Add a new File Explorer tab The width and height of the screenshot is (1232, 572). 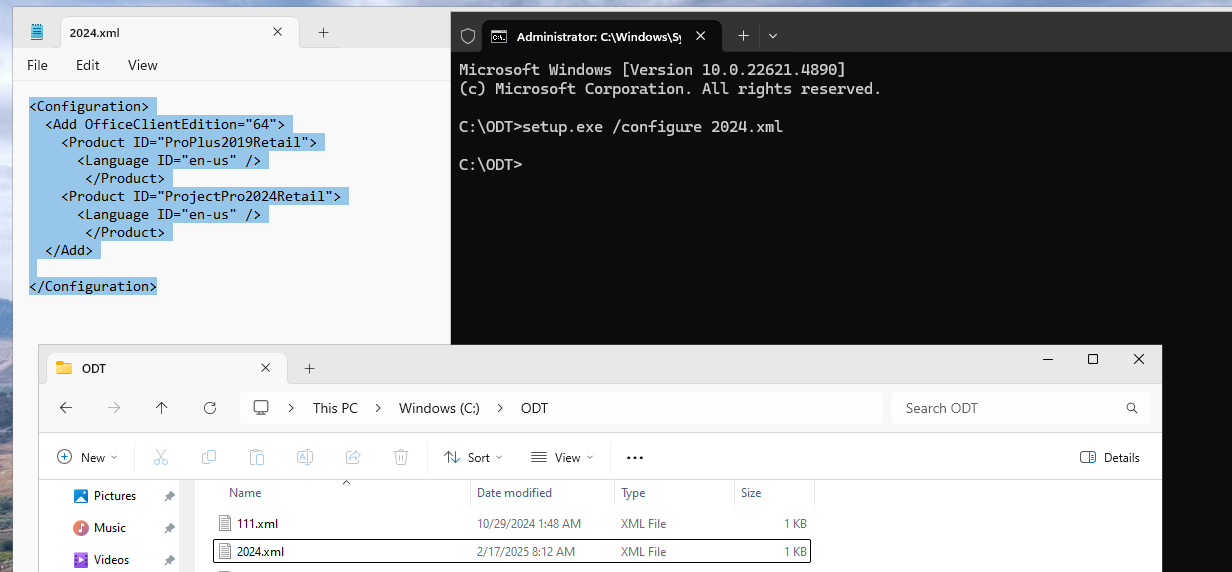[x=309, y=368]
